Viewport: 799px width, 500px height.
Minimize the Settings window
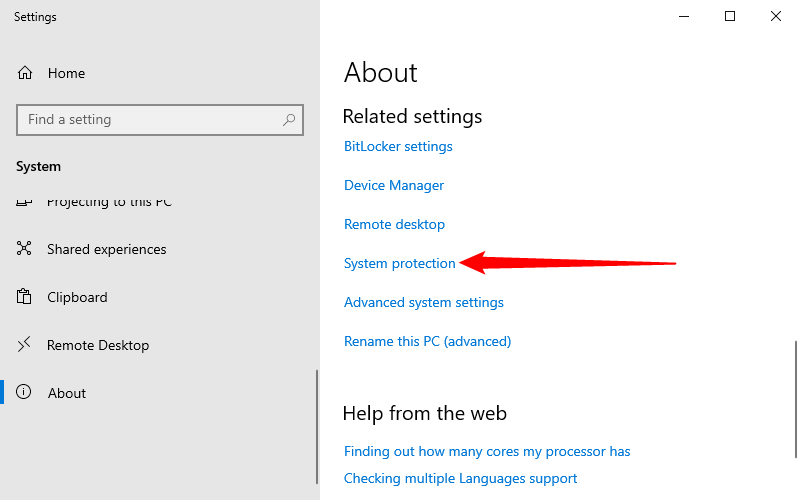pyautogui.click(x=684, y=16)
